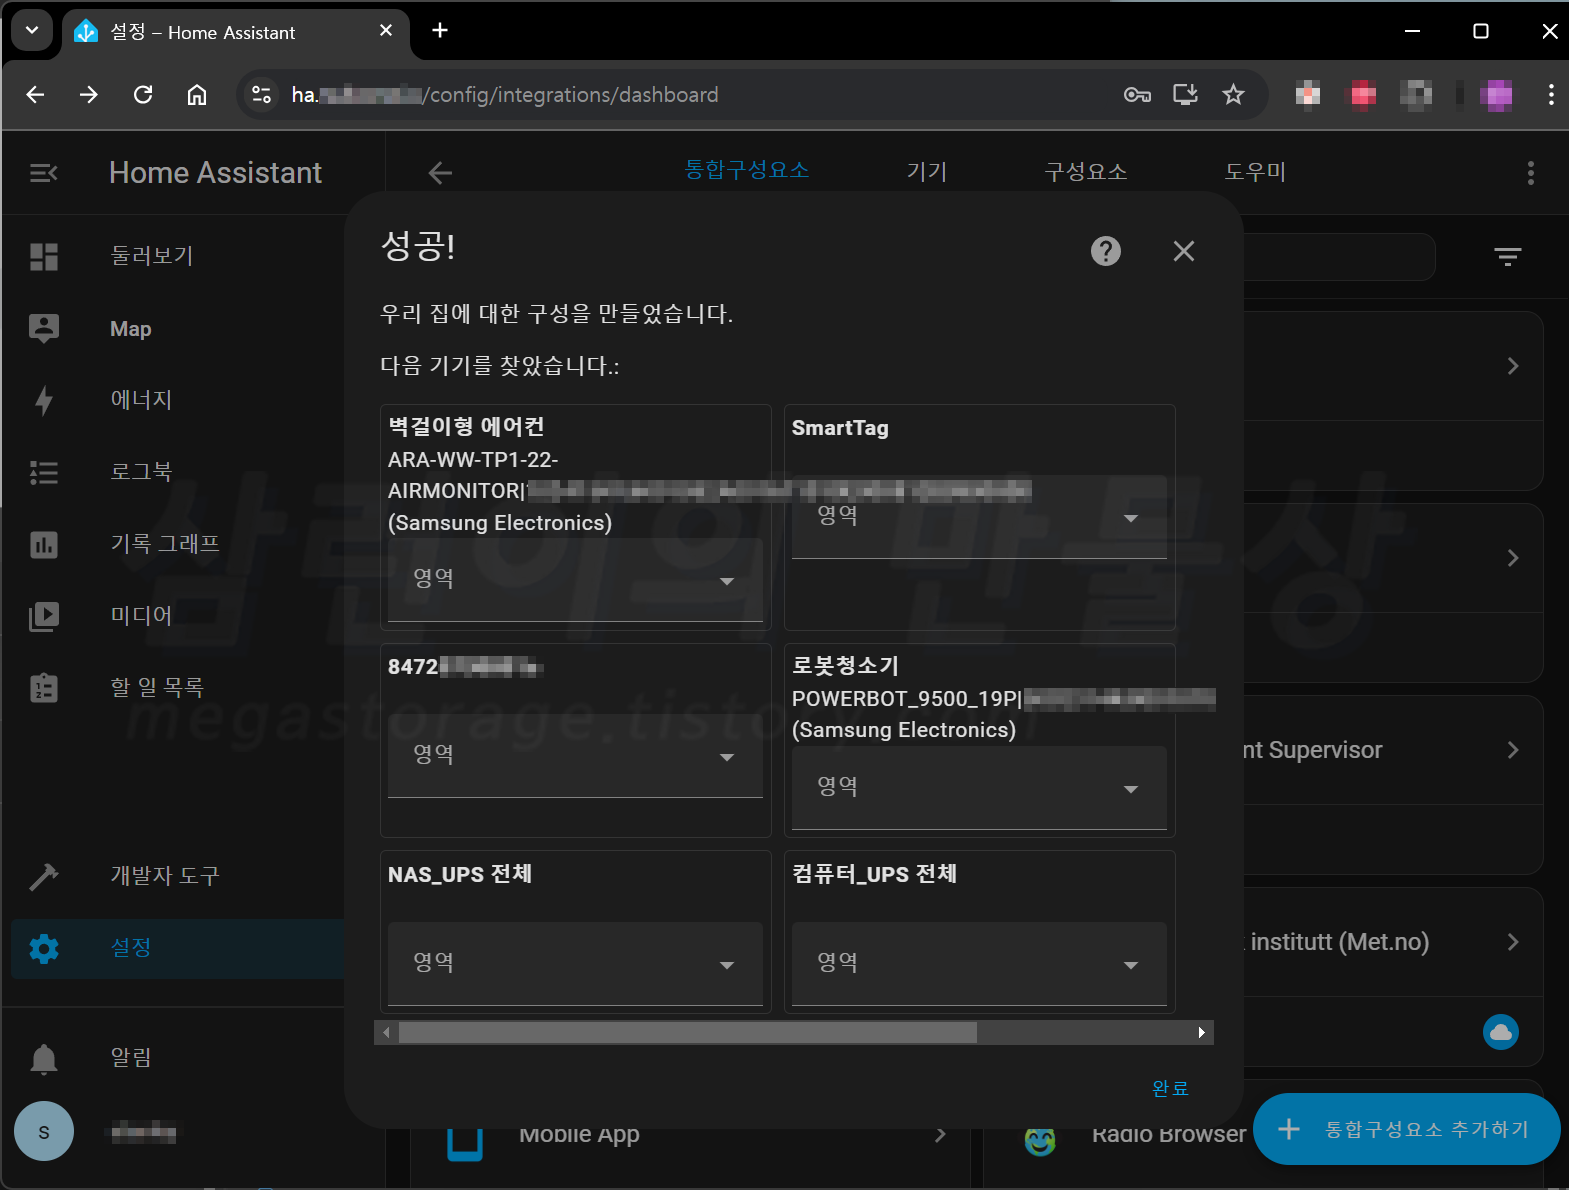Click the address bar URL field
The image size is (1569, 1190).
(700, 94)
